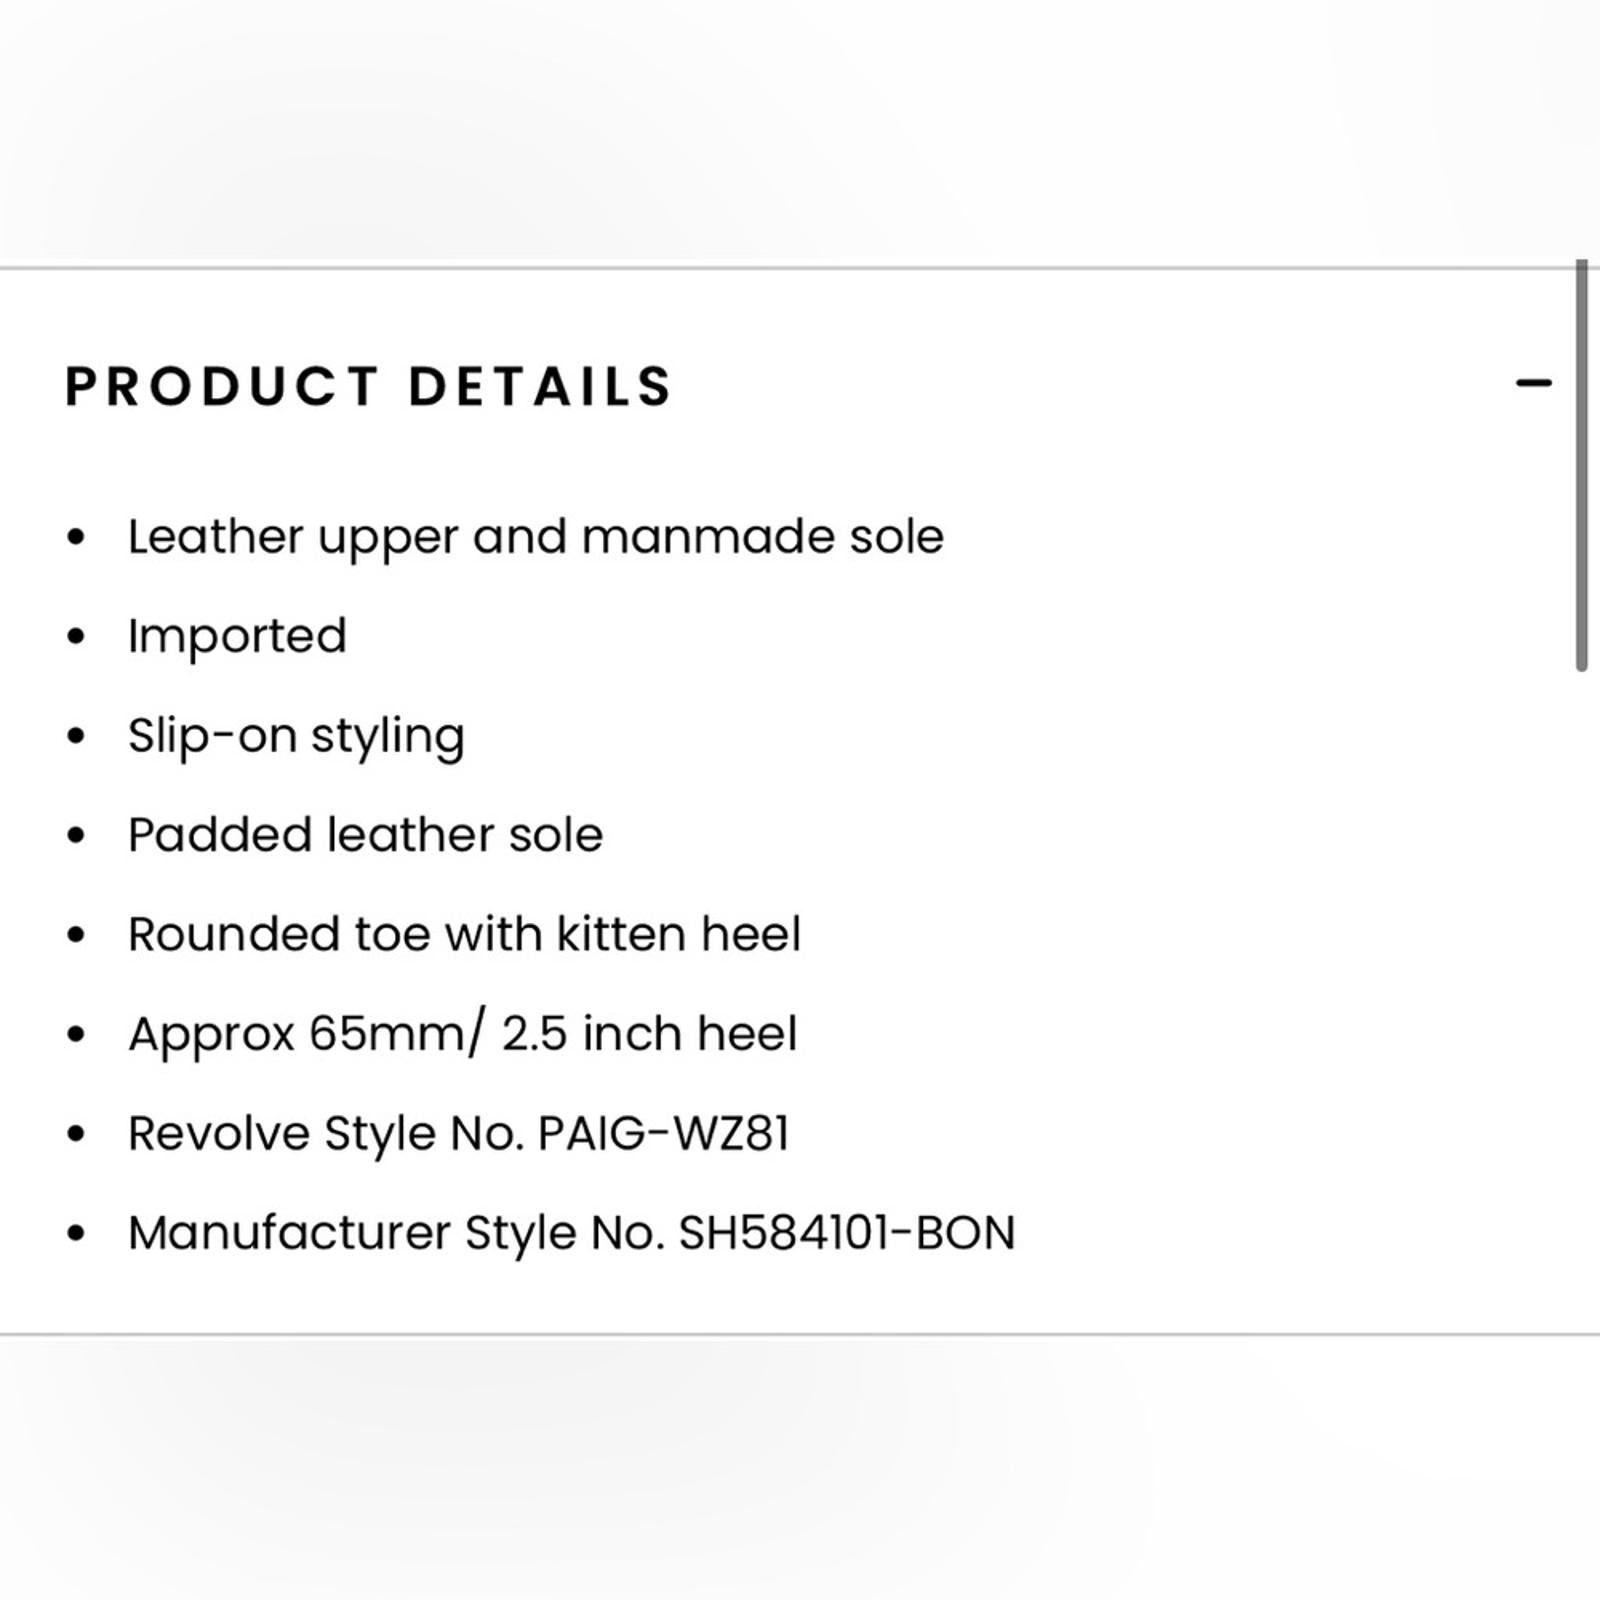
Task: Click the bullet beside Revolve Style No.
Action: coord(76,1134)
